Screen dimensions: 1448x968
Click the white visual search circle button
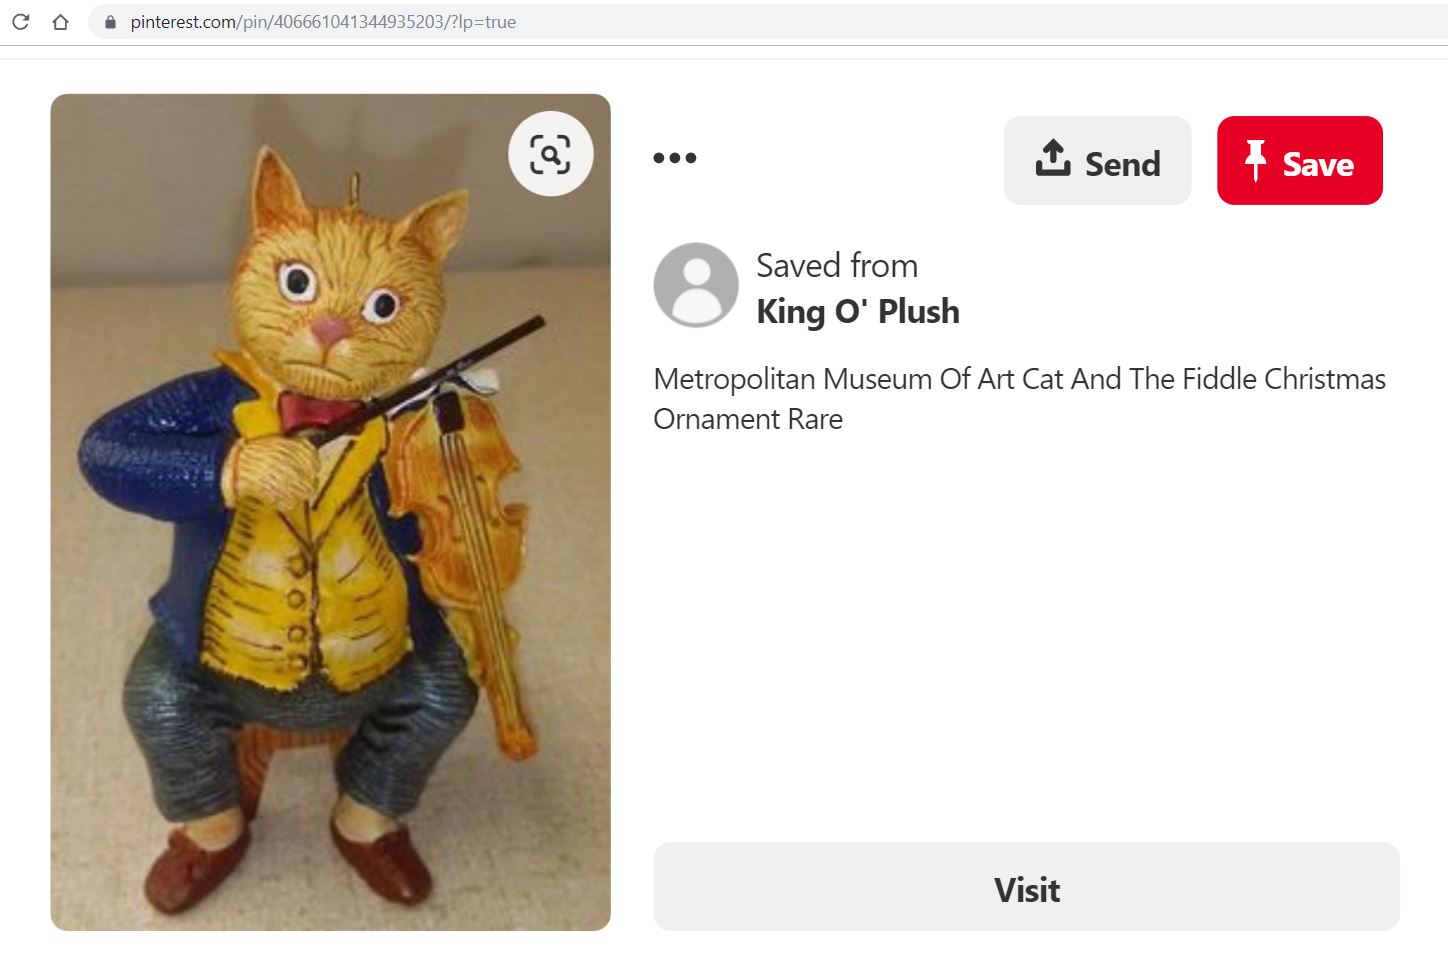550,155
